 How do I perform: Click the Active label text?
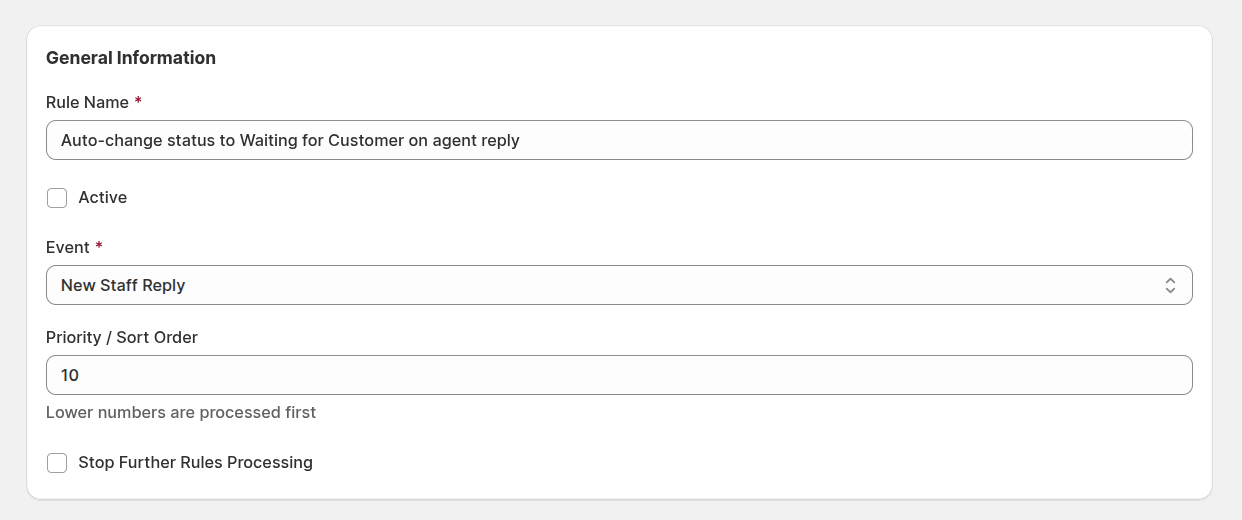click(103, 198)
